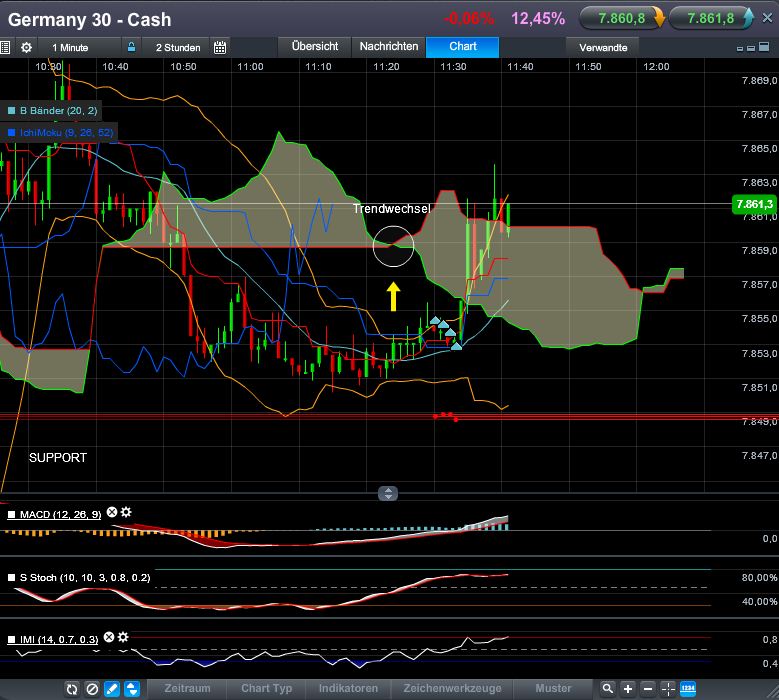This screenshot has width=779, height=700.
Task: Toggle the time range lock icon
Action: point(131,47)
